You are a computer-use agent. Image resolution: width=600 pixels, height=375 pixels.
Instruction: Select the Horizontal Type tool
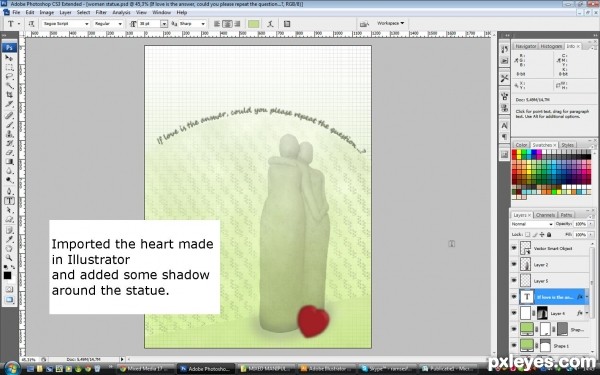(x=9, y=201)
